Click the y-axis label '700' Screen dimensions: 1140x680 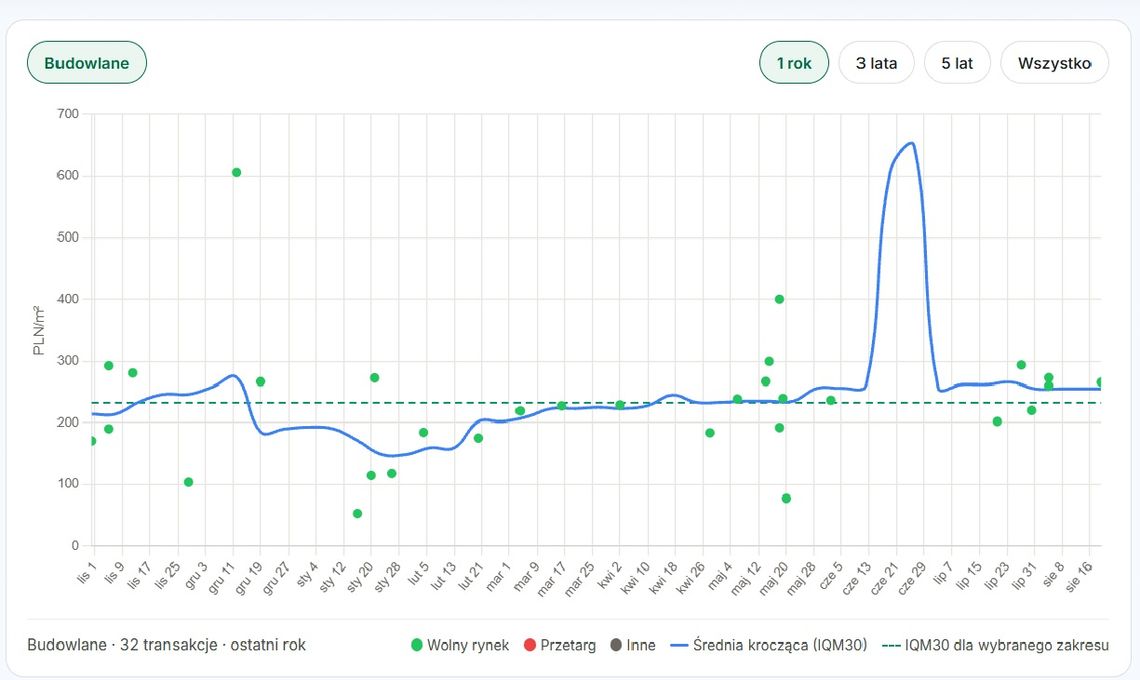68,113
